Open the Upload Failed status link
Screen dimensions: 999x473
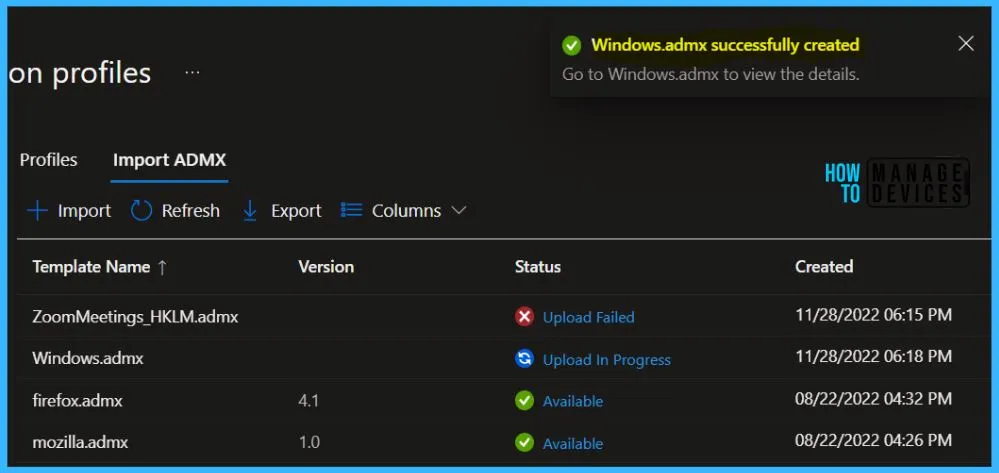click(588, 317)
